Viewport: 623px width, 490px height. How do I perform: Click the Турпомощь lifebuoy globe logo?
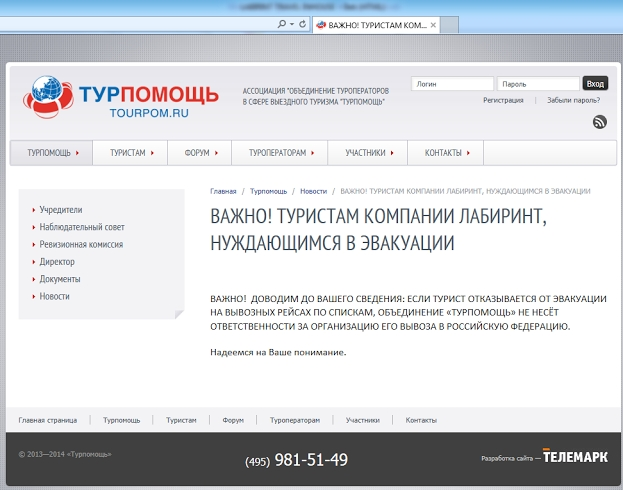tap(48, 97)
